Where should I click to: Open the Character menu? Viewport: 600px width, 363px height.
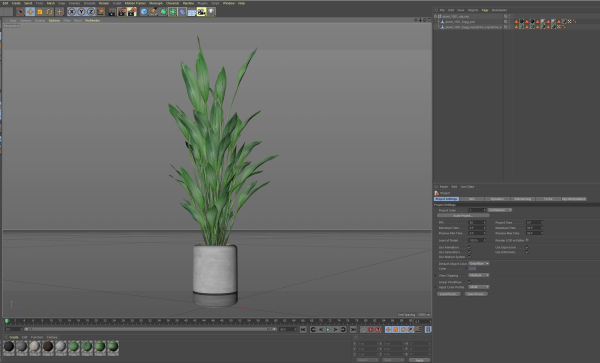(173, 3)
